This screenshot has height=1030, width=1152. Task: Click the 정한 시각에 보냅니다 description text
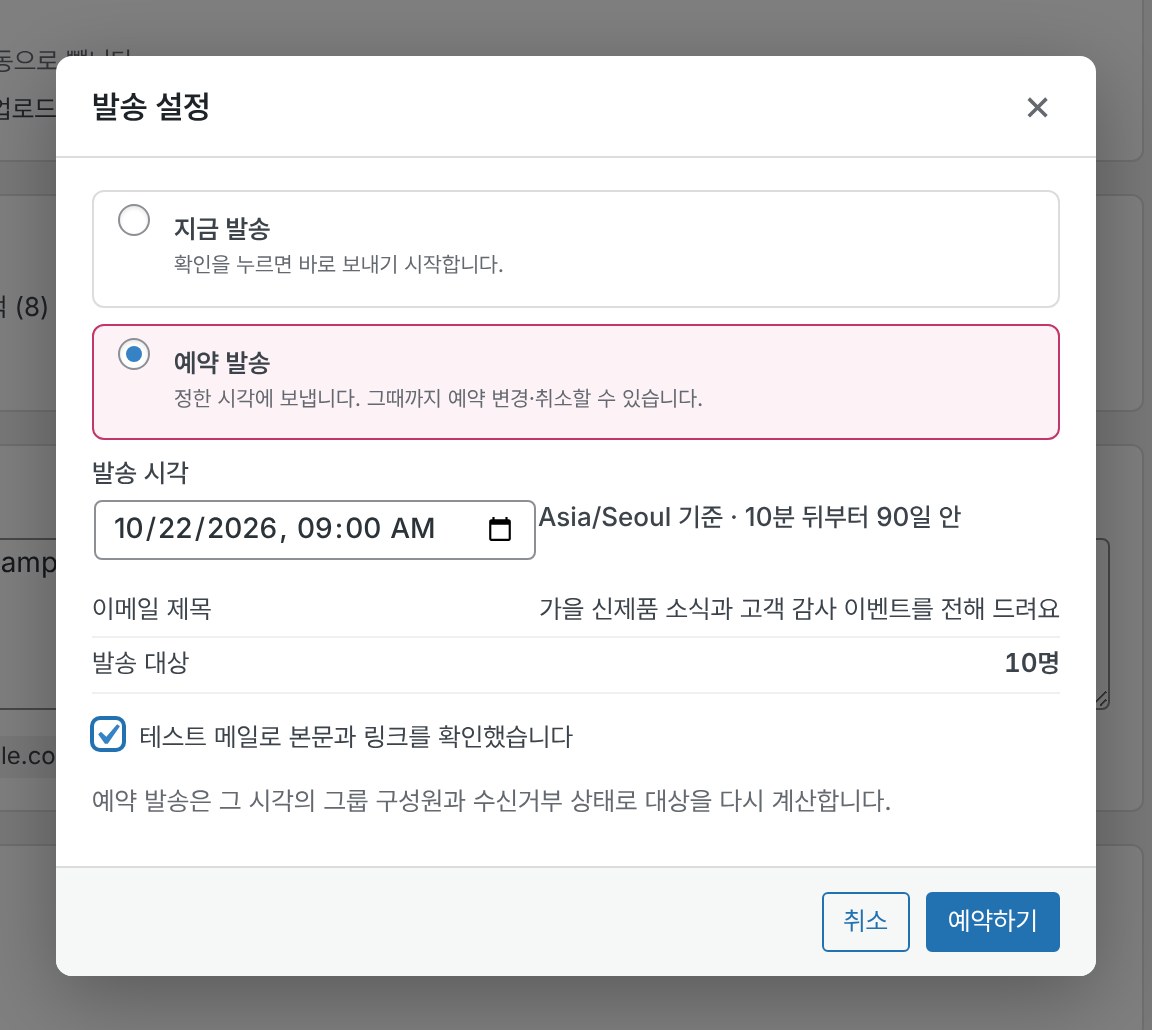click(438, 398)
